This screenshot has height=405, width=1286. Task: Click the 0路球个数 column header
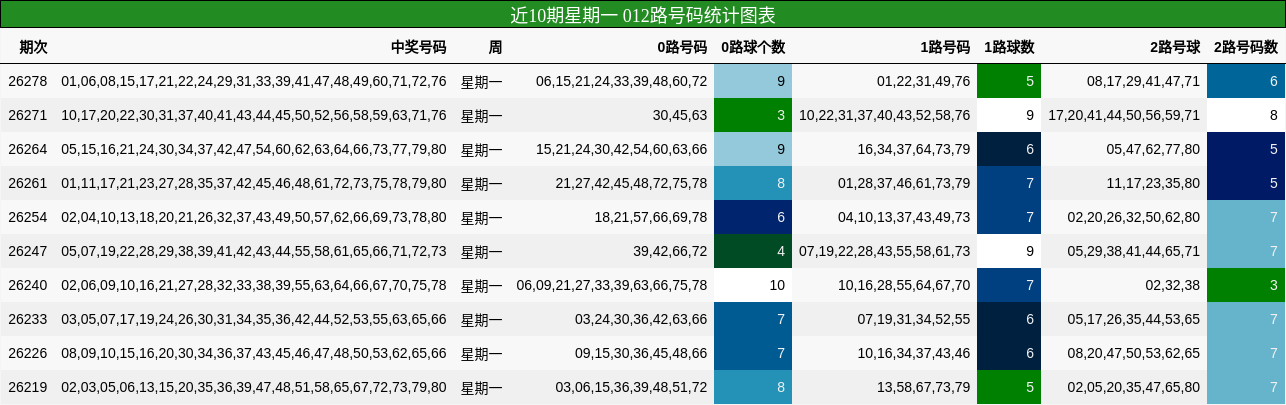click(x=753, y=47)
